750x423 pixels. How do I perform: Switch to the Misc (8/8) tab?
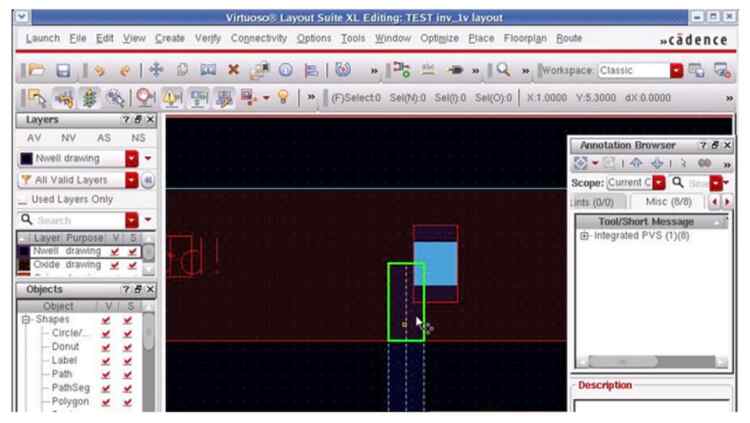tap(664, 202)
